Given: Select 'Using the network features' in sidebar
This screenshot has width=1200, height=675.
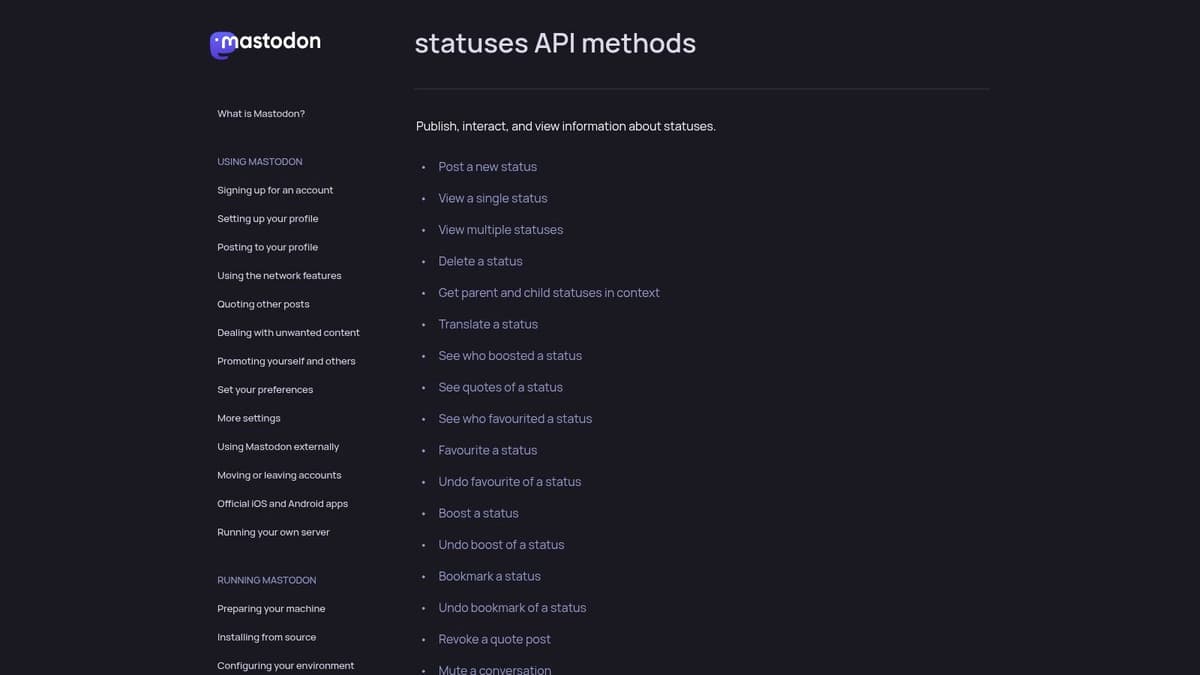Looking at the screenshot, I should [x=279, y=276].
